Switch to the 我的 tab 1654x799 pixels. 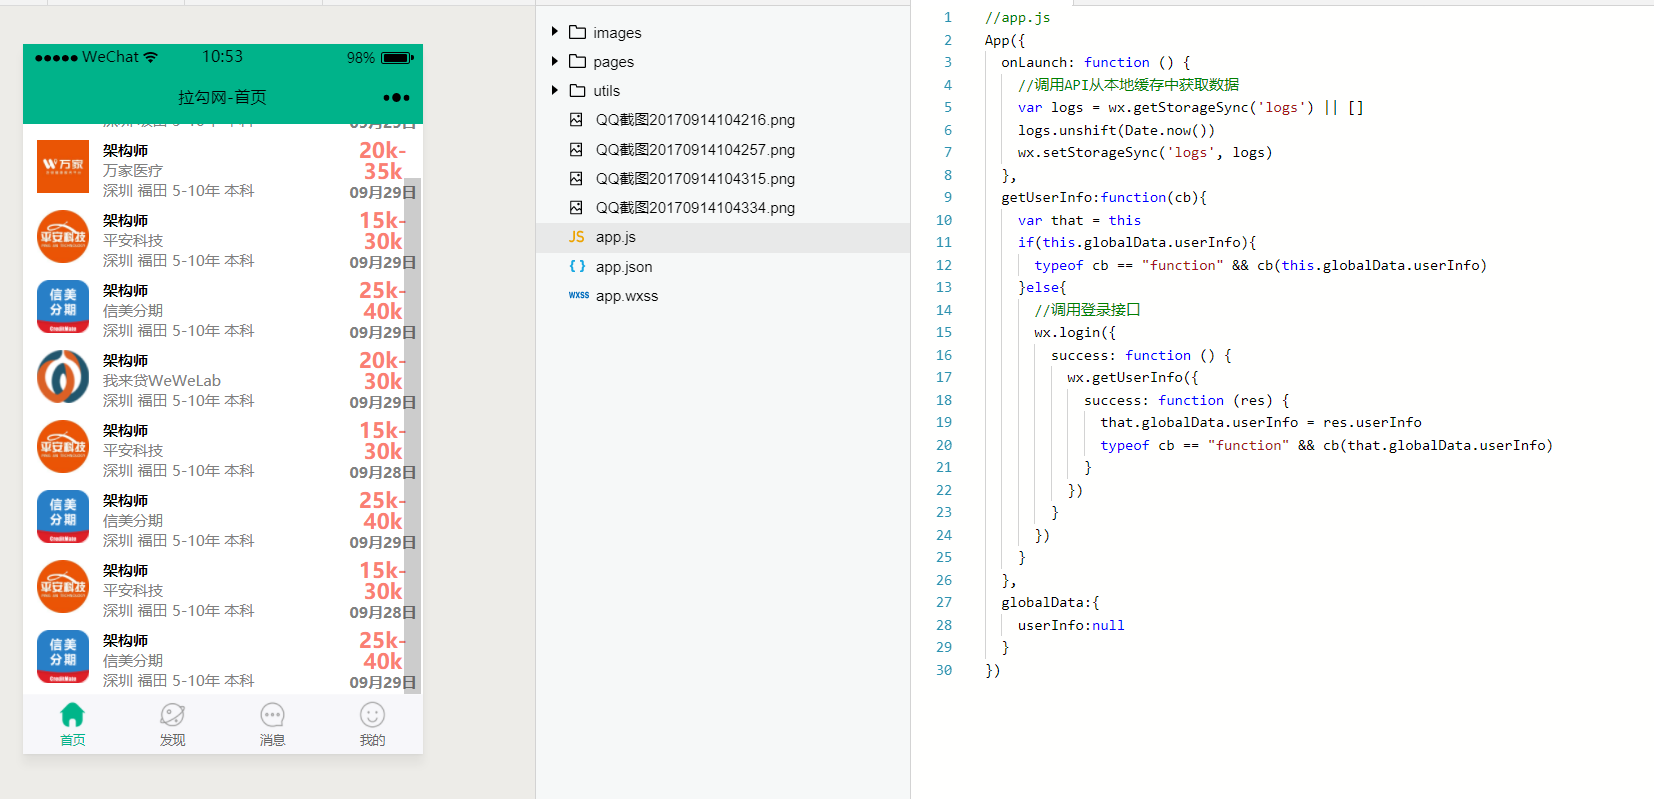372,724
